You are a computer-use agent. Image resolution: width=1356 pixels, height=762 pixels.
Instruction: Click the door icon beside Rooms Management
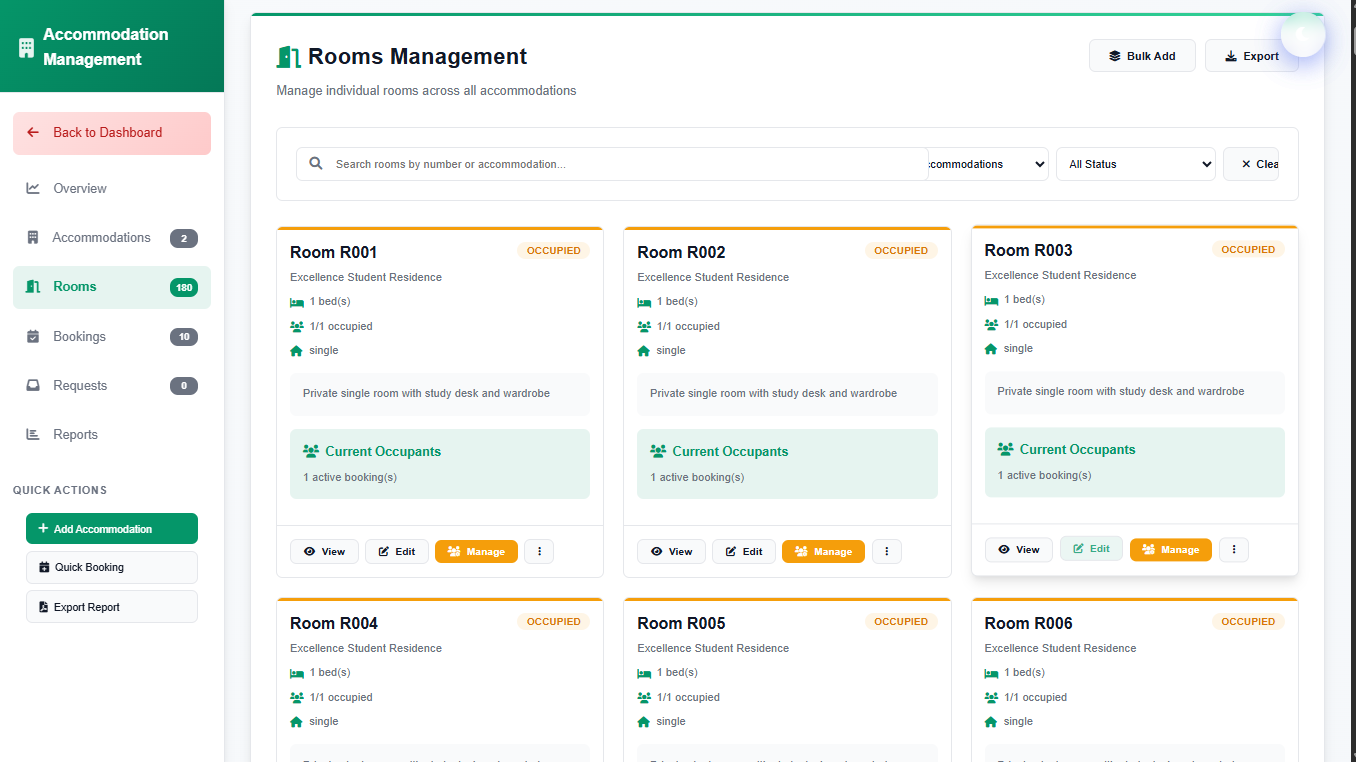pos(288,57)
